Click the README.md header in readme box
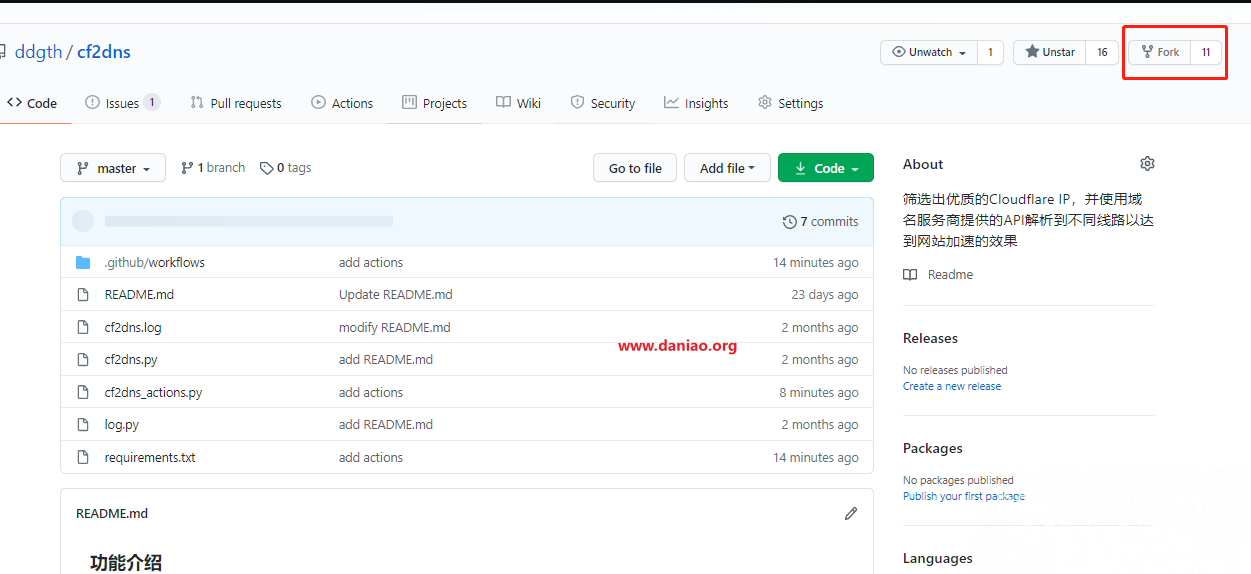The height and width of the screenshot is (574, 1251). [x=112, y=513]
